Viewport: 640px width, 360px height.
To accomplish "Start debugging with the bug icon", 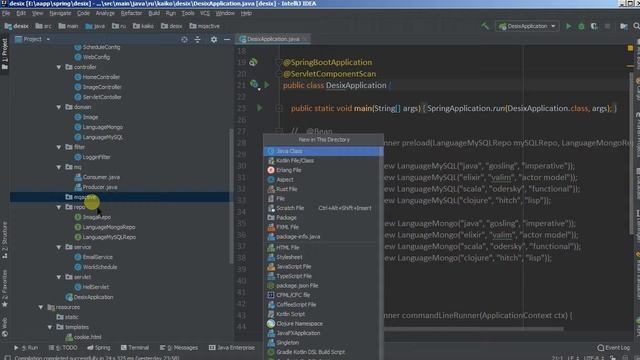I will click(581, 26).
